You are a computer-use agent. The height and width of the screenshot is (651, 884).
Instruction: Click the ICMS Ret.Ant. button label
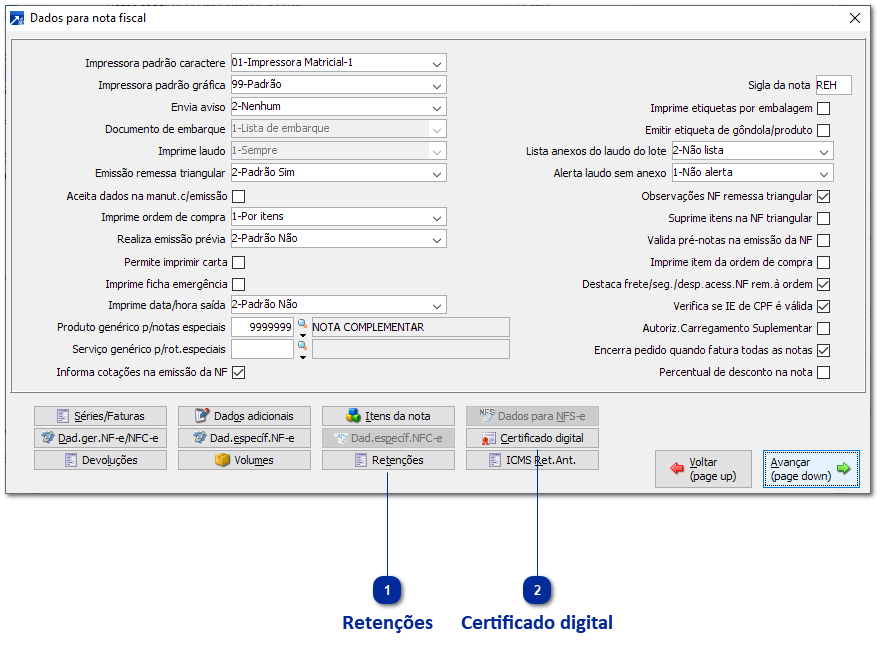(541, 460)
